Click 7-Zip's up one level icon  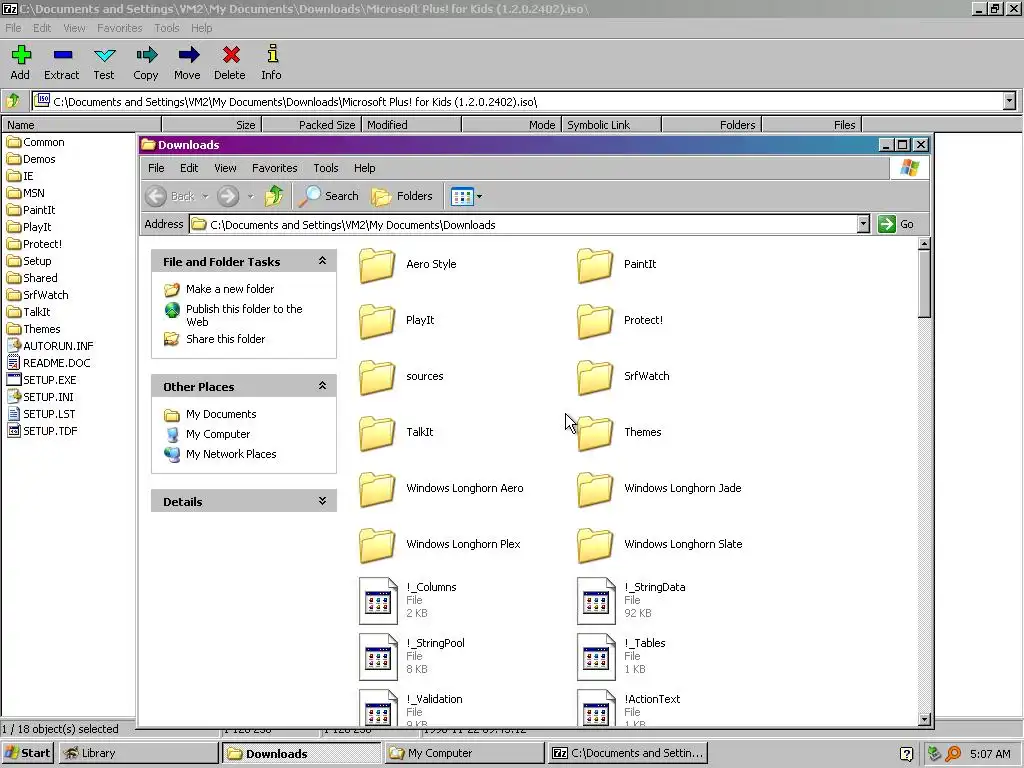click(x=13, y=101)
